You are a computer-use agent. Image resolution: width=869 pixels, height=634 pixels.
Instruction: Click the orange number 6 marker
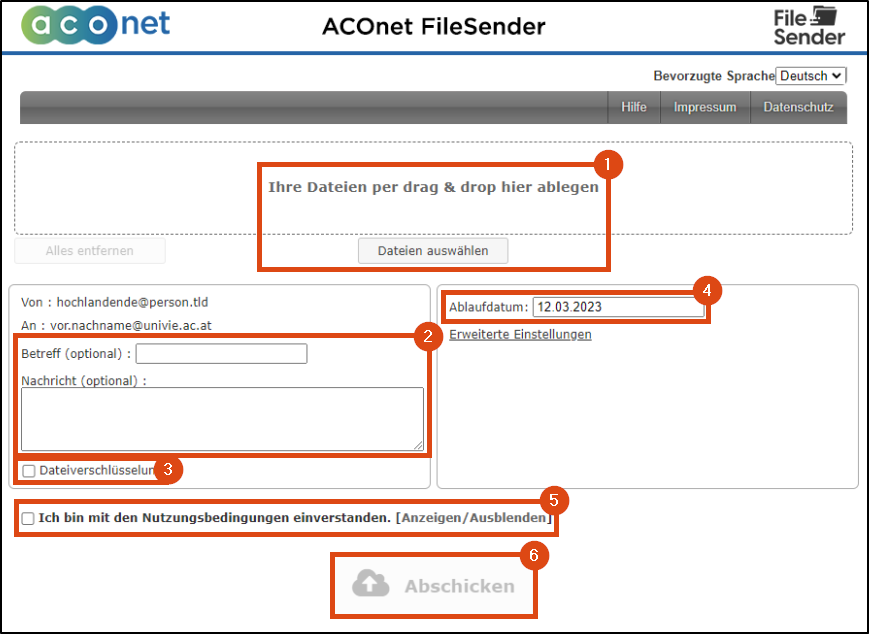(x=535, y=557)
